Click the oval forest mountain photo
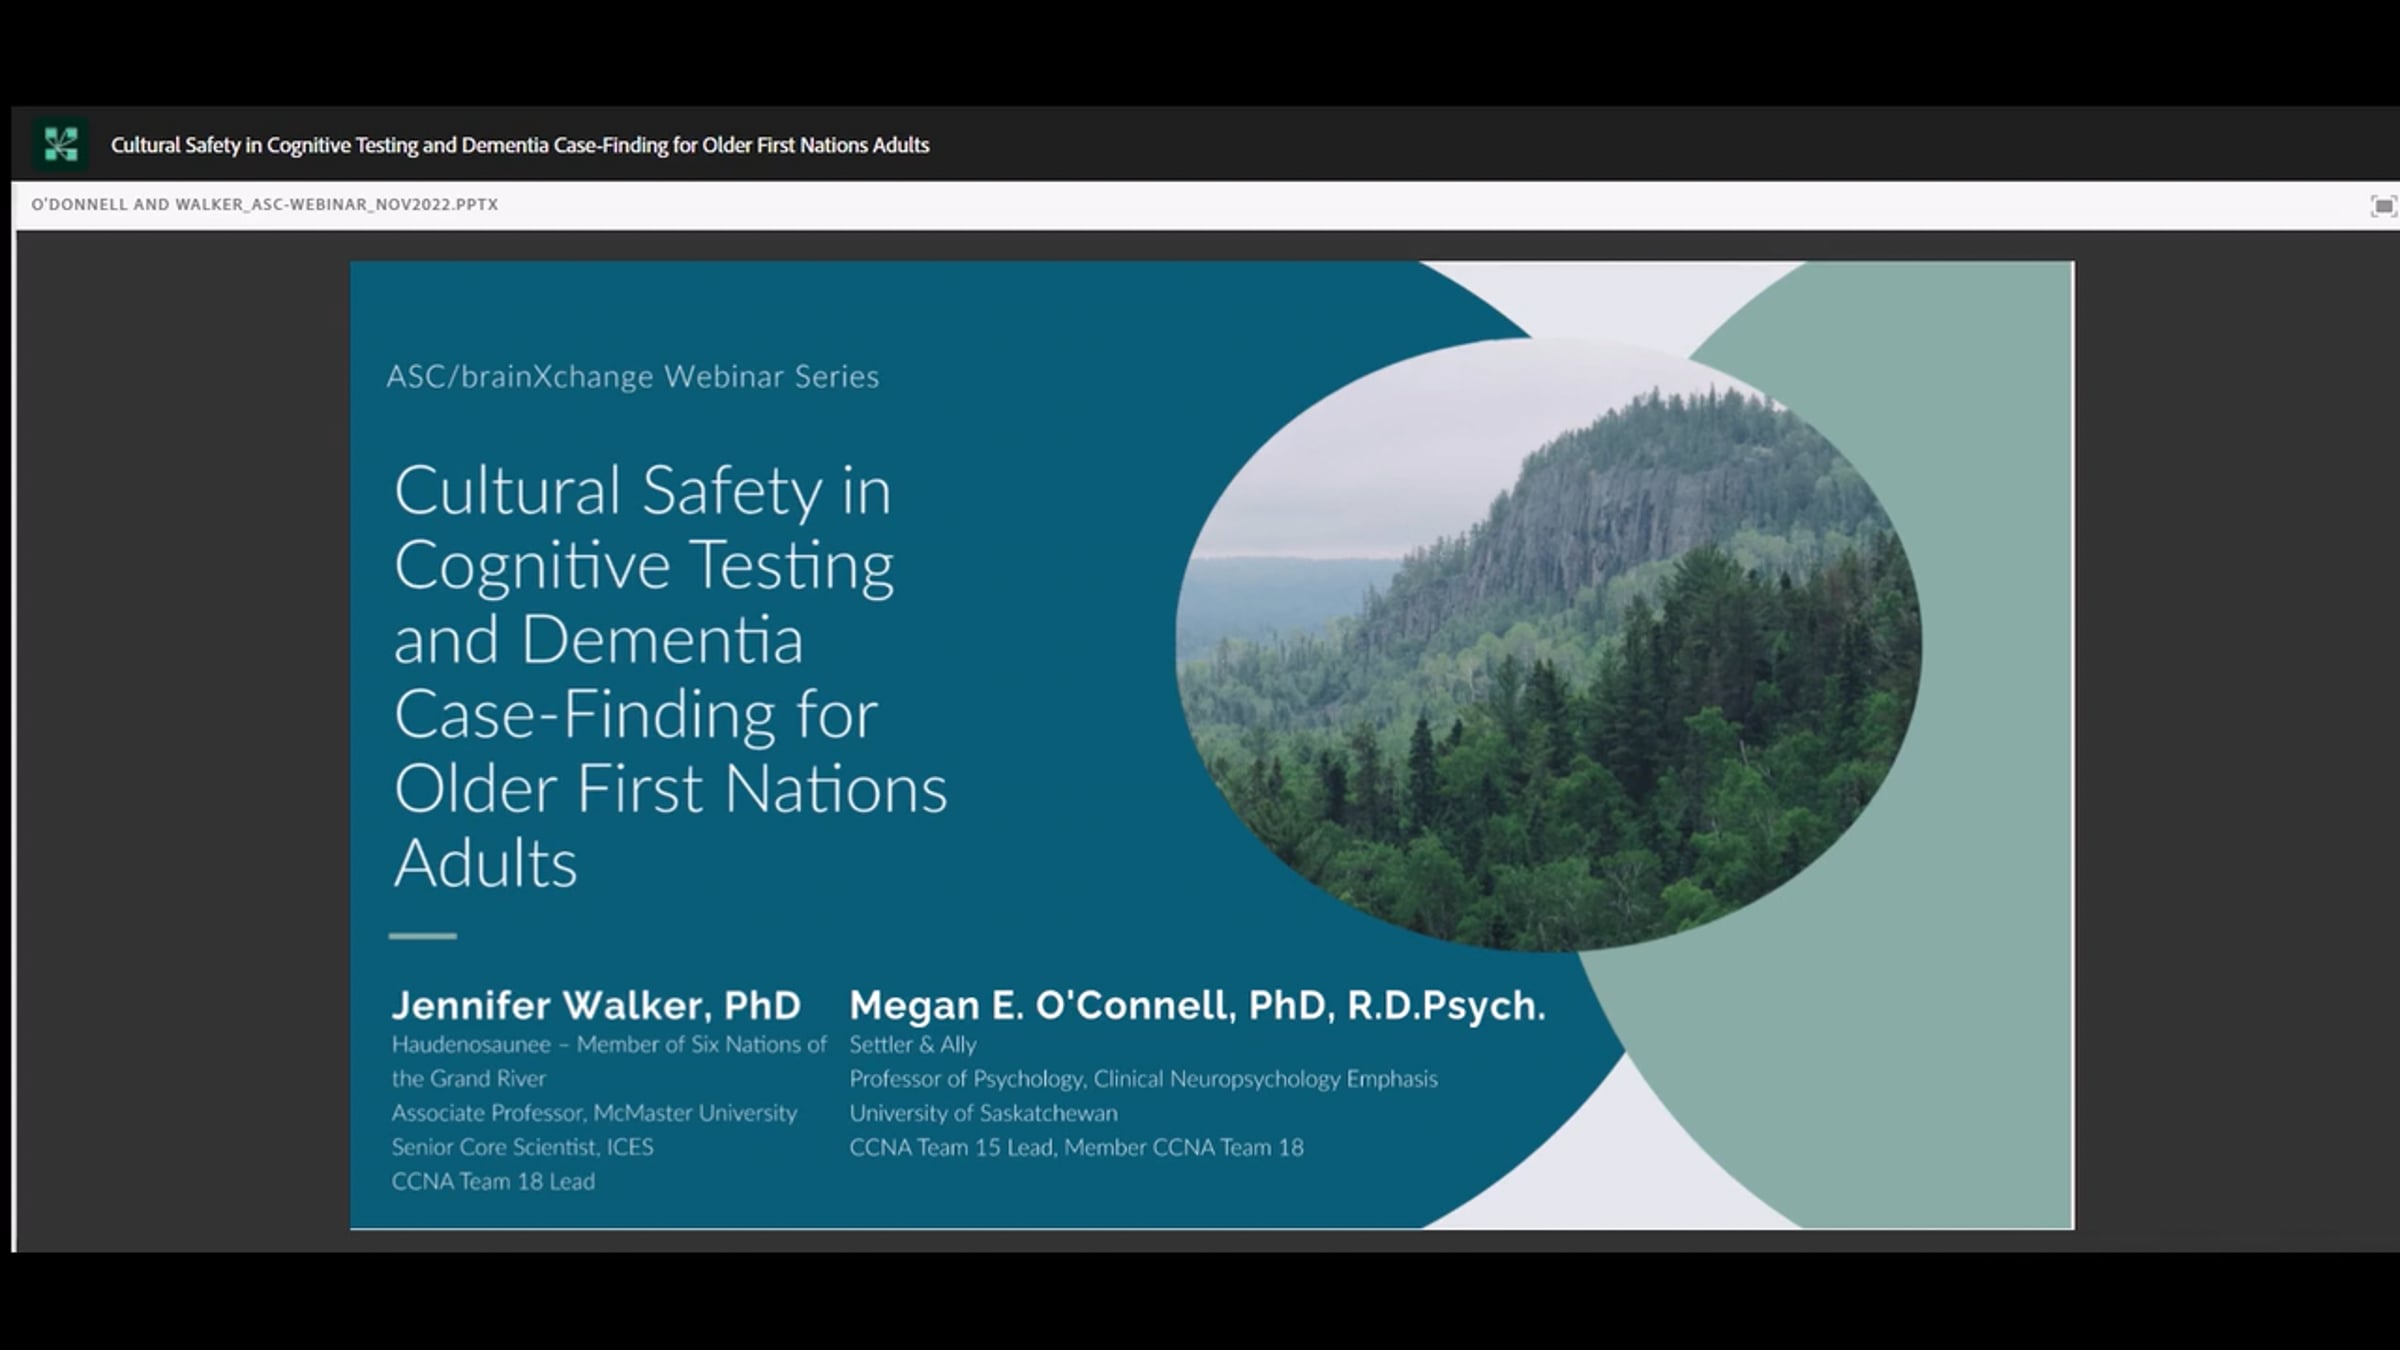The height and width of the screenshot is (1350, 2400). 1548,645
